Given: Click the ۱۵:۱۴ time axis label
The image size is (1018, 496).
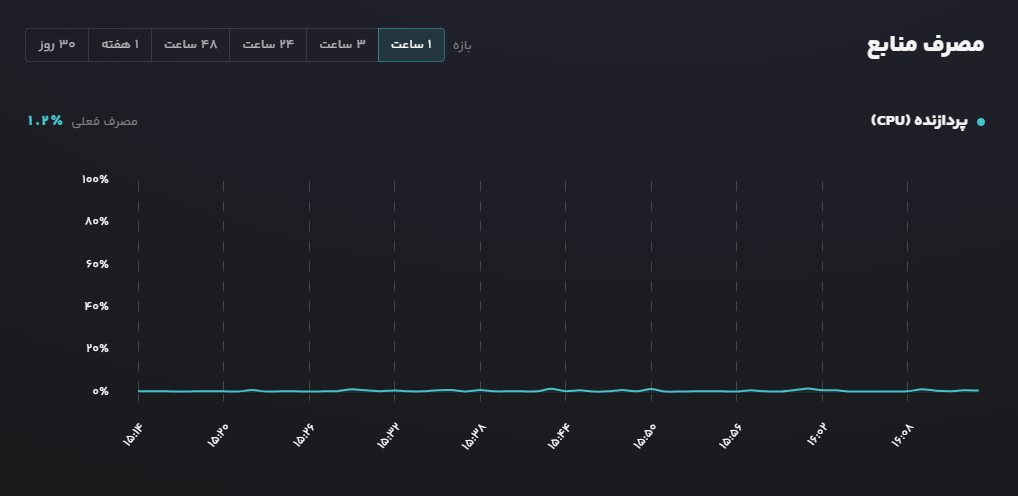Looking at the screenshot, I should pyautogui.click(x=132, y=435).
